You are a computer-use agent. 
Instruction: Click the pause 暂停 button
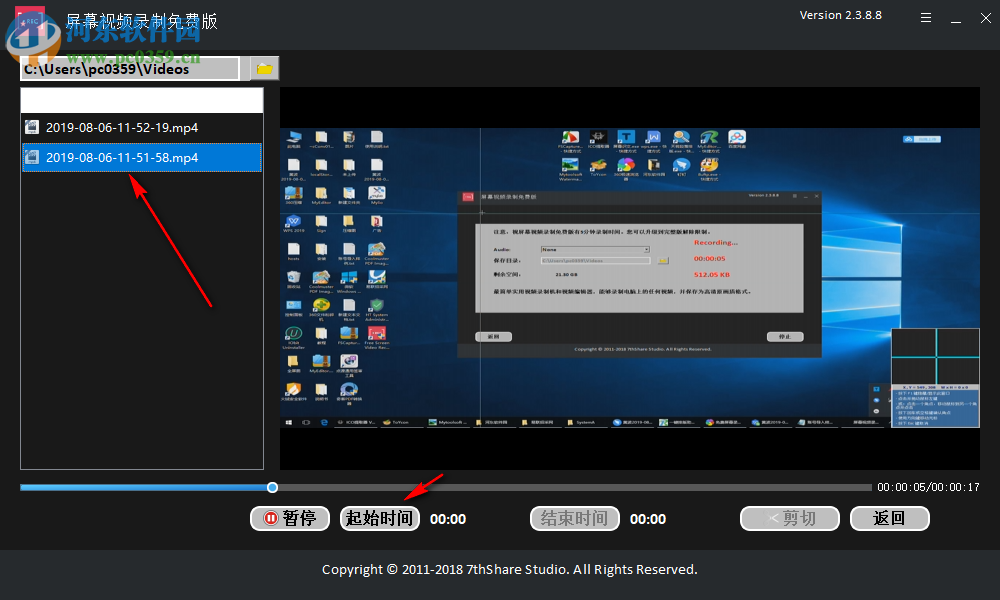(290, 518)
